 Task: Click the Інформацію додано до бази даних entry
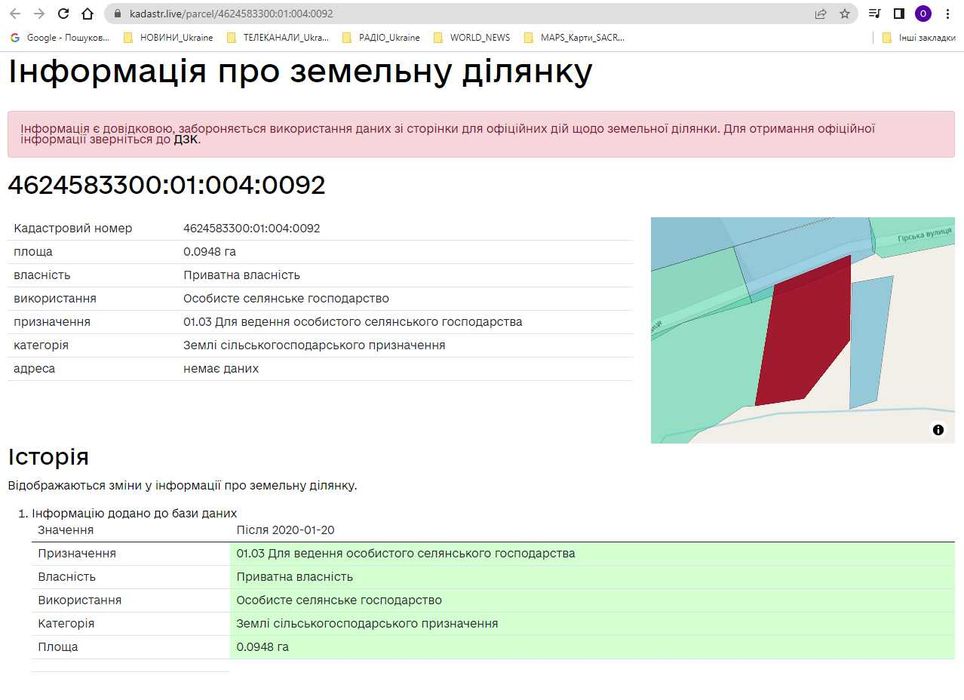click(134, 513)
